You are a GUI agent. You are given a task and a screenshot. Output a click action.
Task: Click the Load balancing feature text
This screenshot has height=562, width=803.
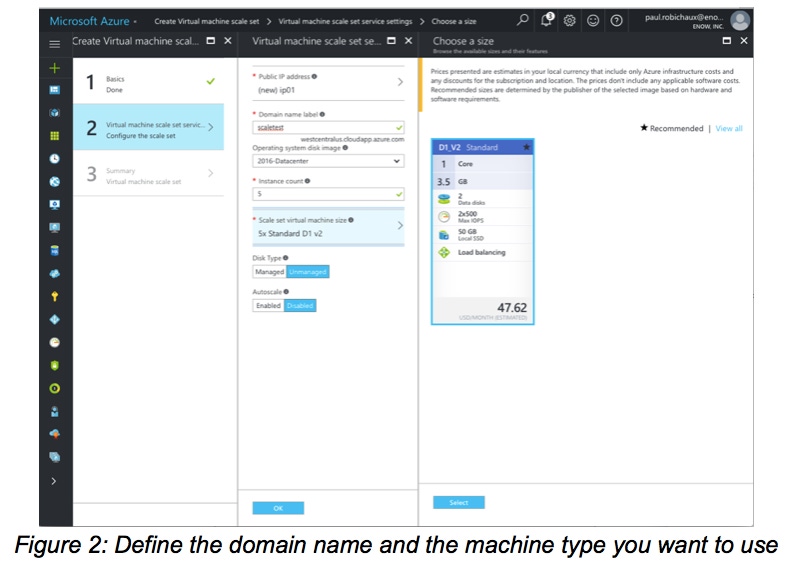tap(481, 252)
